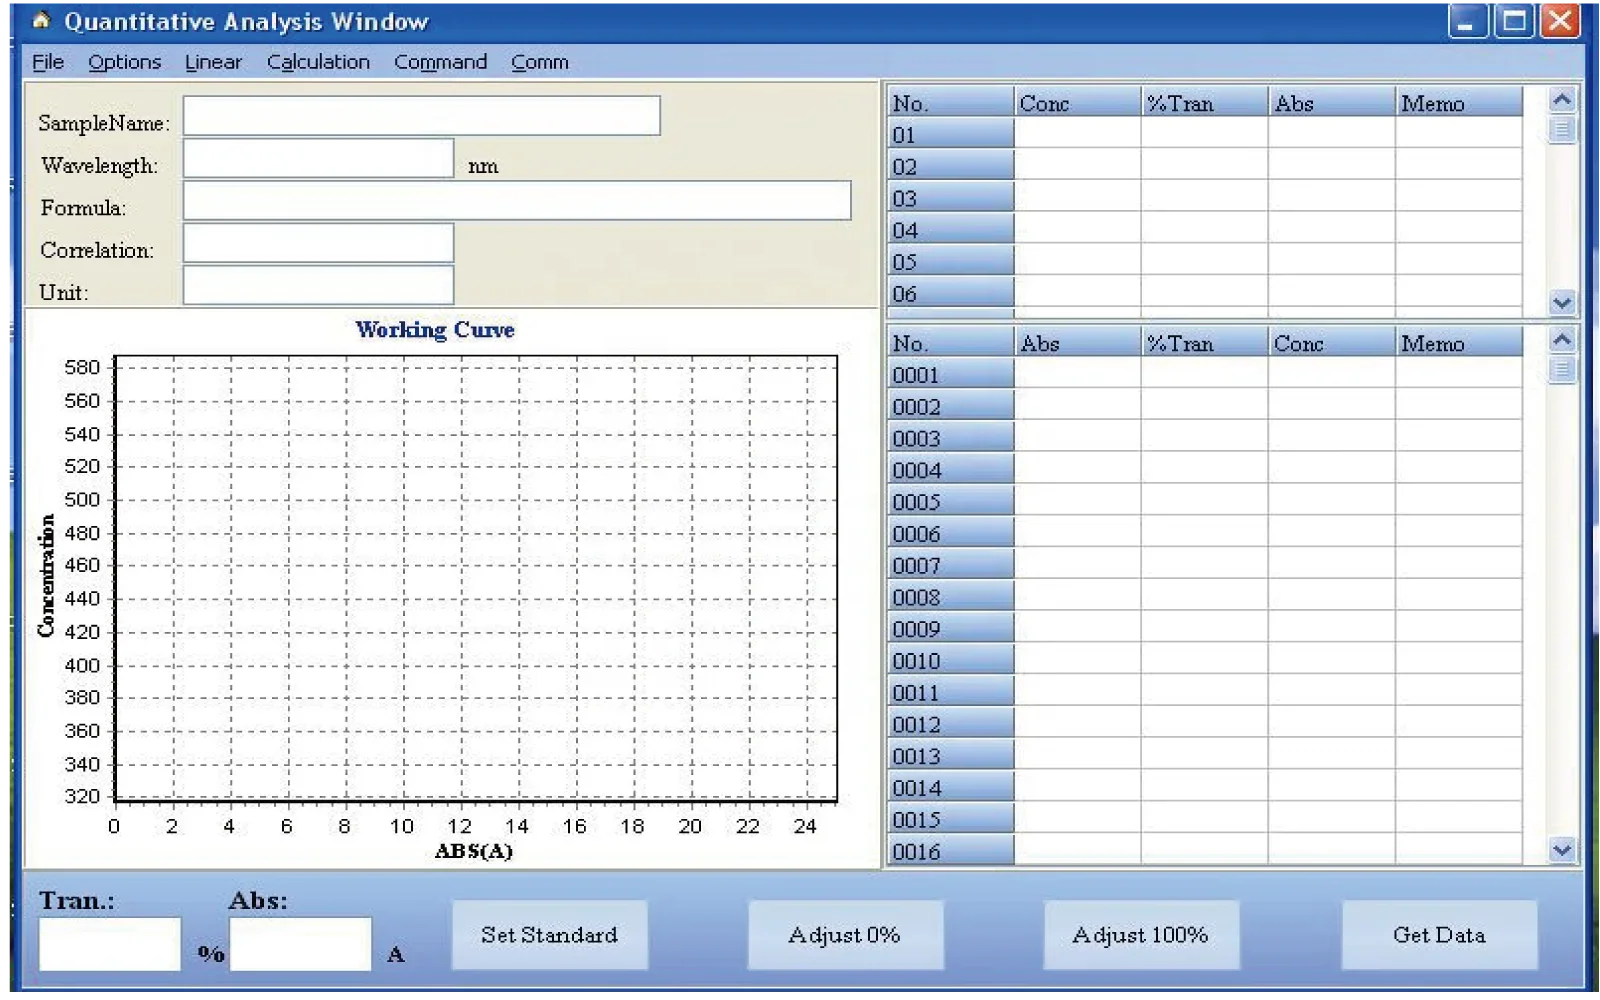Click up arrow of samples table scrollbar
Image resolution: width=1600 pixels, height=1000 pixels.
point(1561,340)
